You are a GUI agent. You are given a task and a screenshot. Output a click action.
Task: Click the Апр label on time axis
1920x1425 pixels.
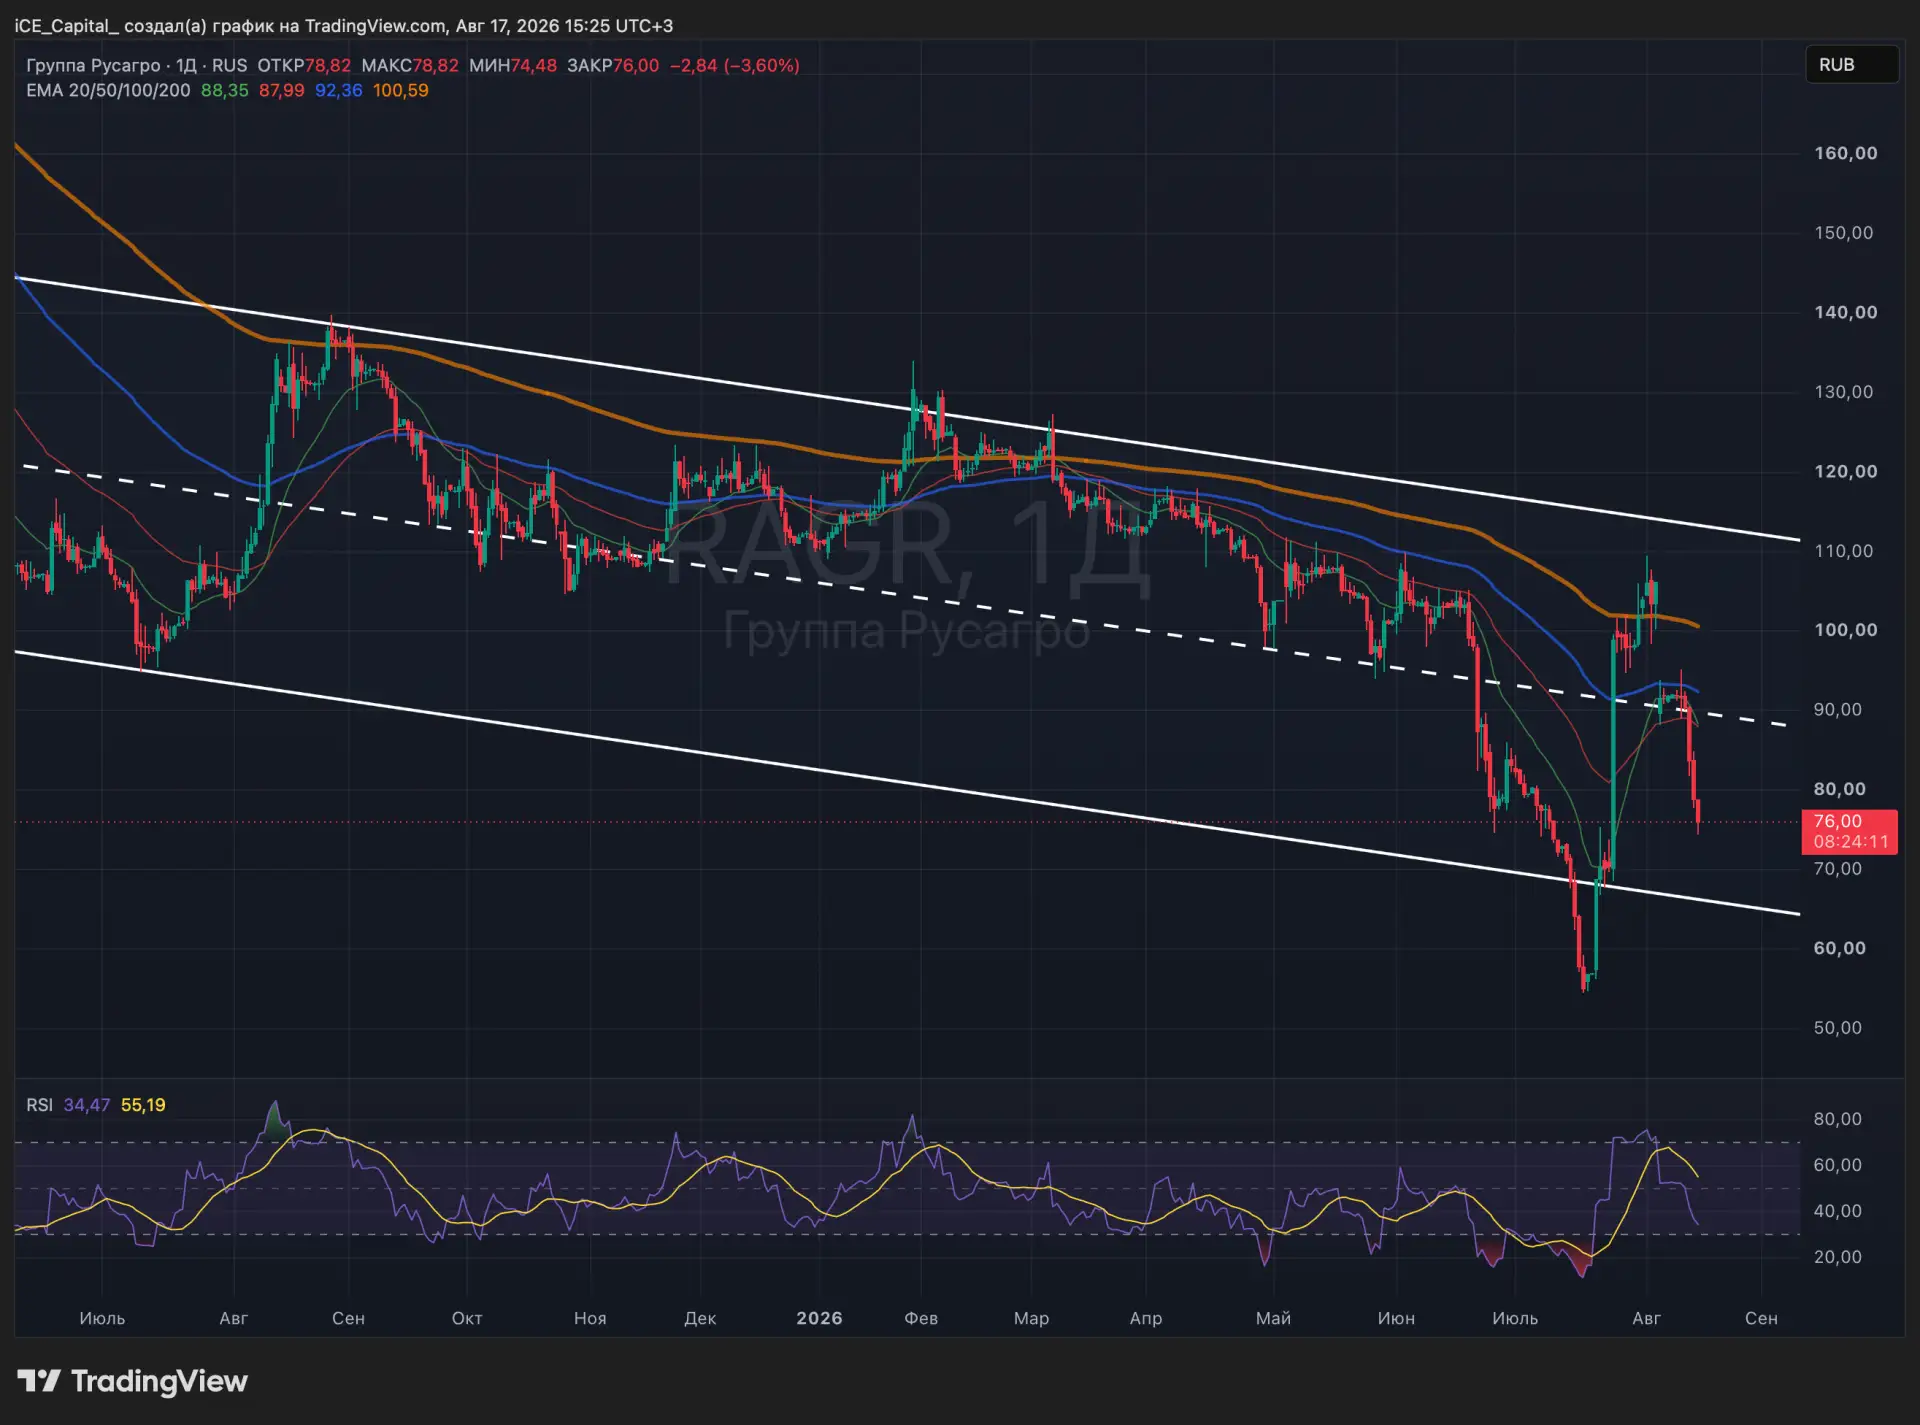[1146, 1318]
